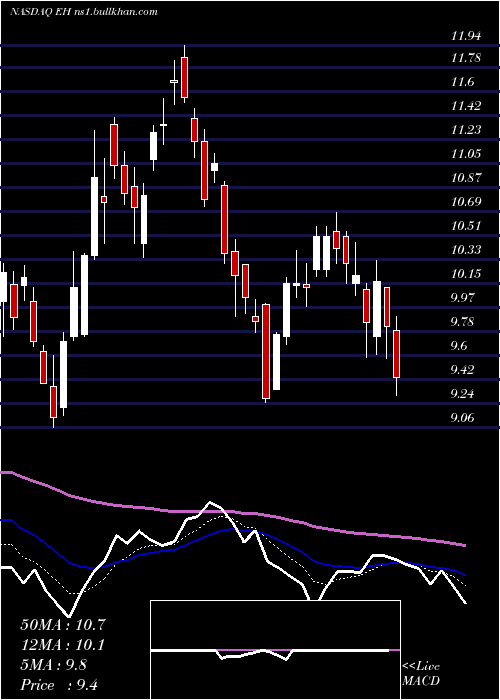500x700 pixels.
Task: Click the 11.78 price axis label
Action: tap(466, 58)
